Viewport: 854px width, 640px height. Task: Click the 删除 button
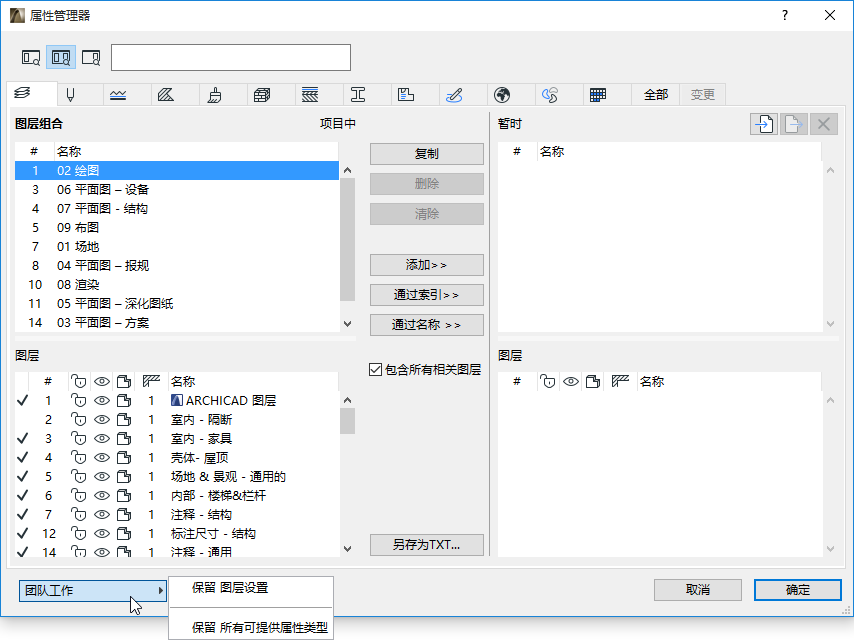[x=426, y=184]
